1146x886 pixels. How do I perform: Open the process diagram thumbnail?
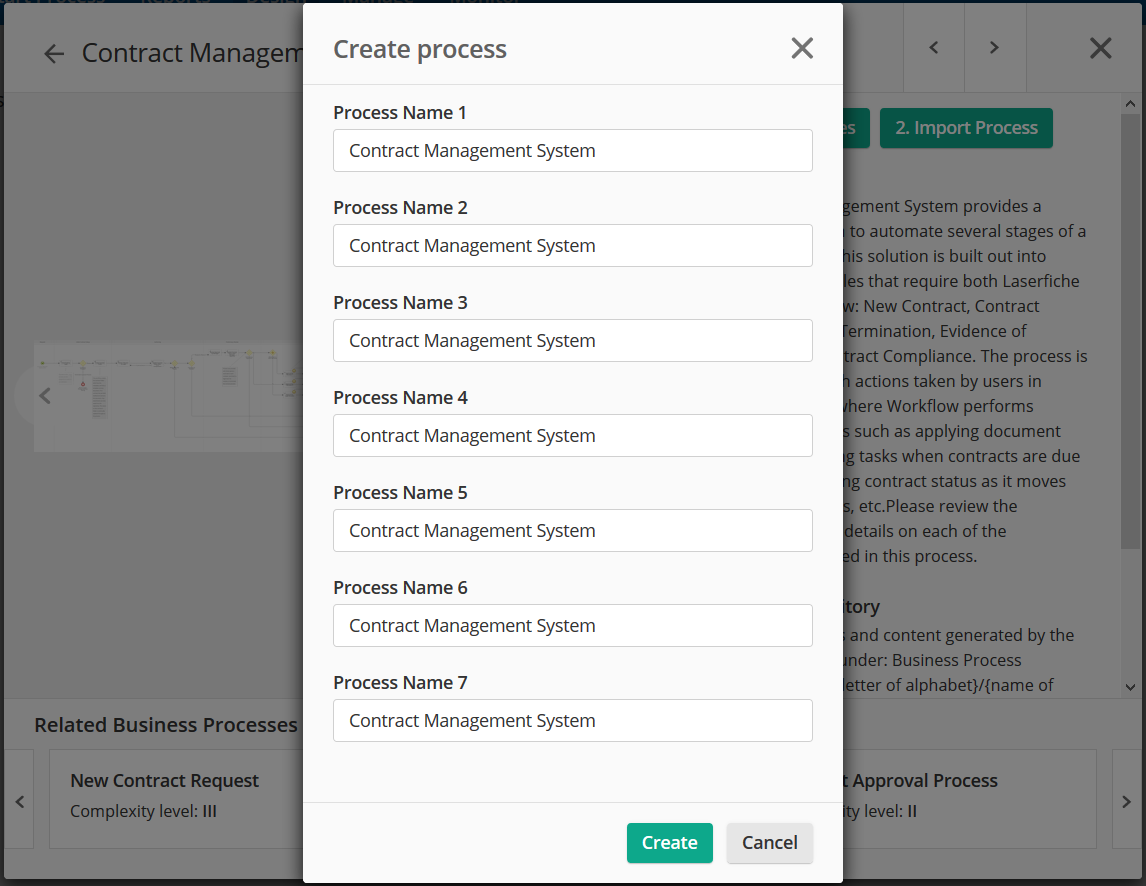coord(170,396)
